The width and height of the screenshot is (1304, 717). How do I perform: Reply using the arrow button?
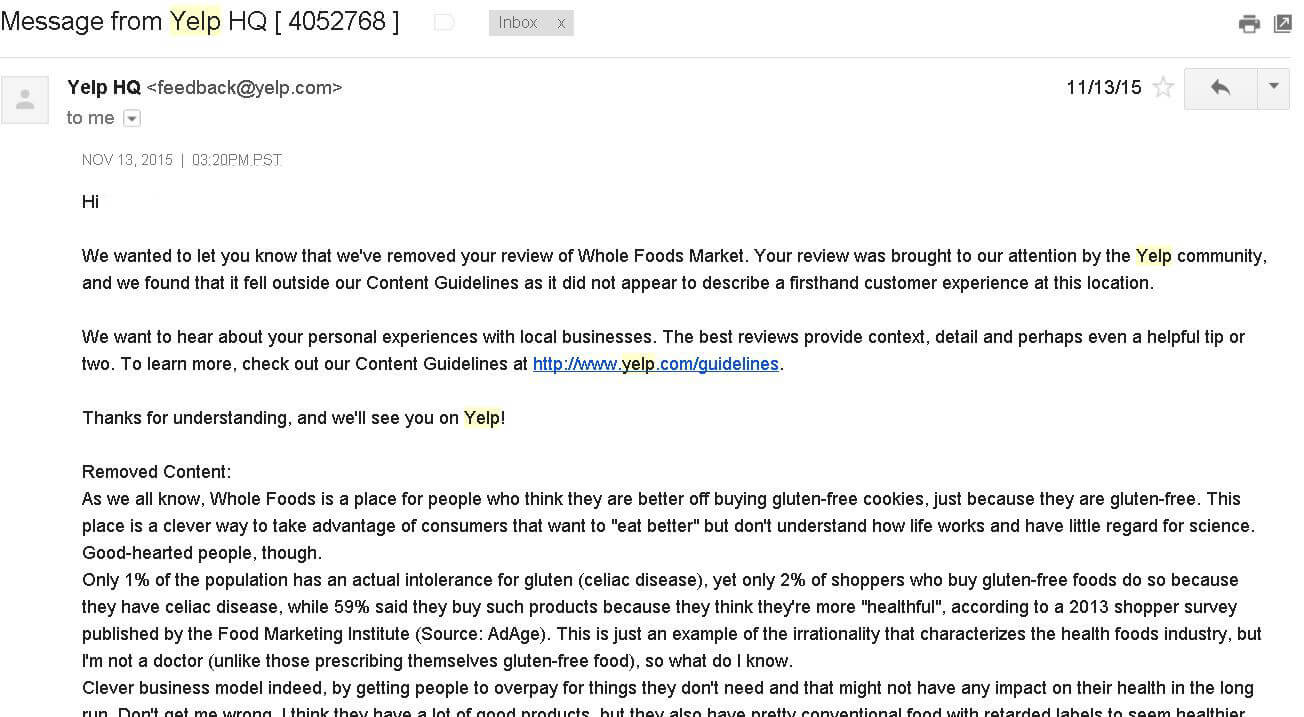(1220, 88)
